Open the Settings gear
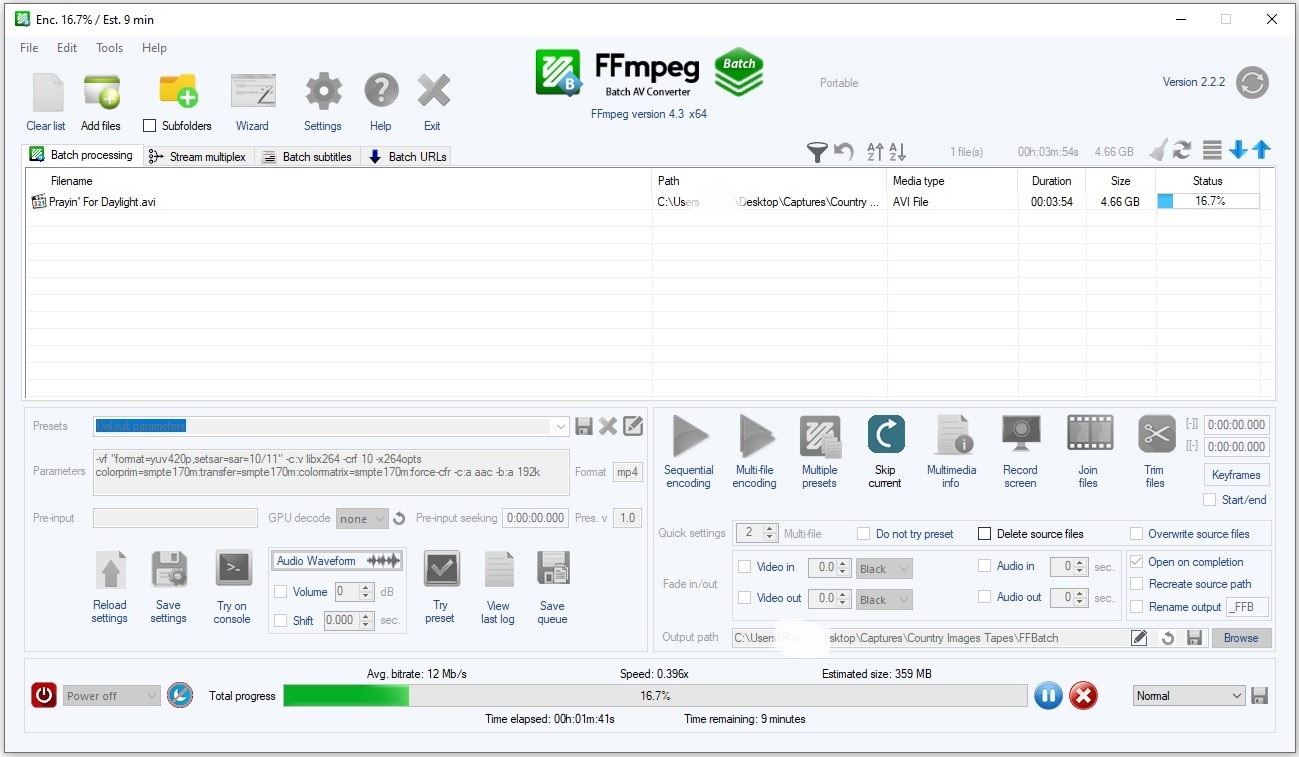This screenshot has height=757, width=1299. [x=323, y=91]
